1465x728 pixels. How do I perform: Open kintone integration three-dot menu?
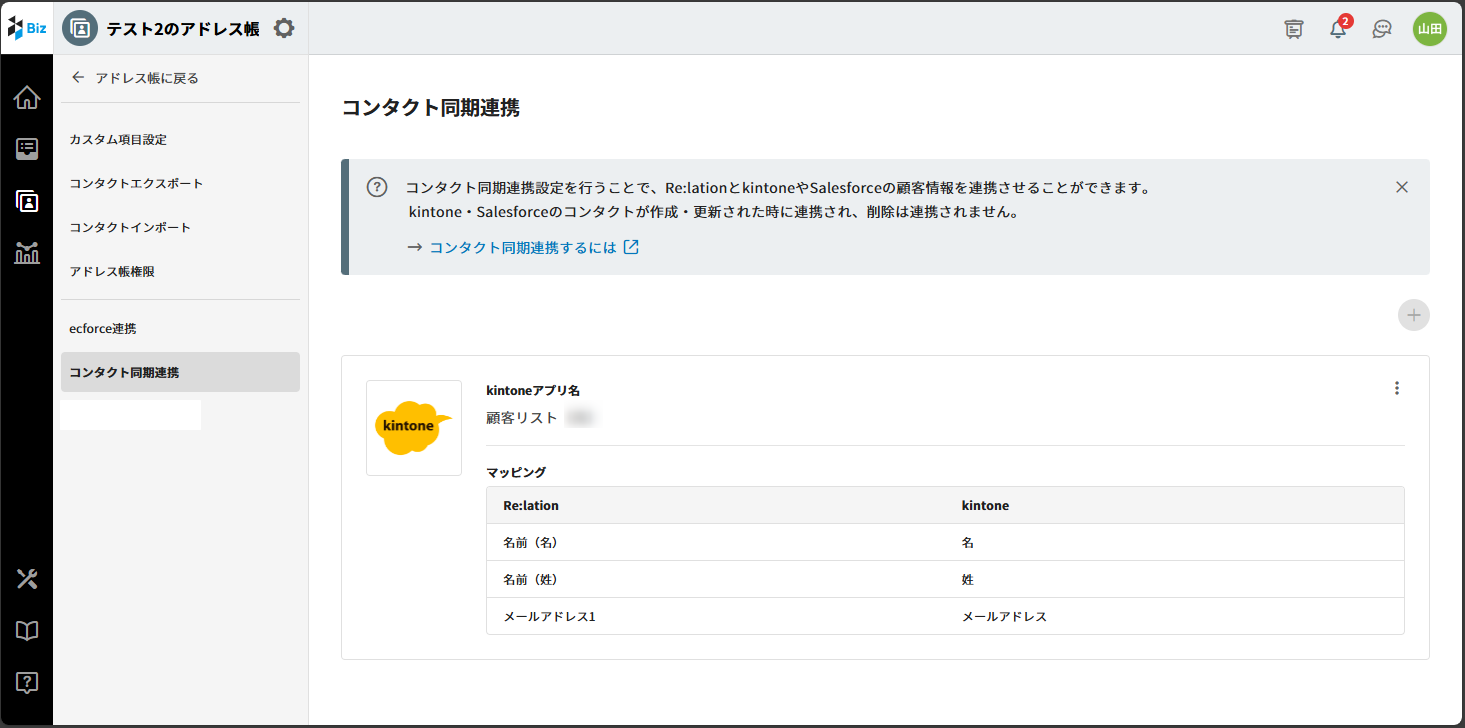1397,388
